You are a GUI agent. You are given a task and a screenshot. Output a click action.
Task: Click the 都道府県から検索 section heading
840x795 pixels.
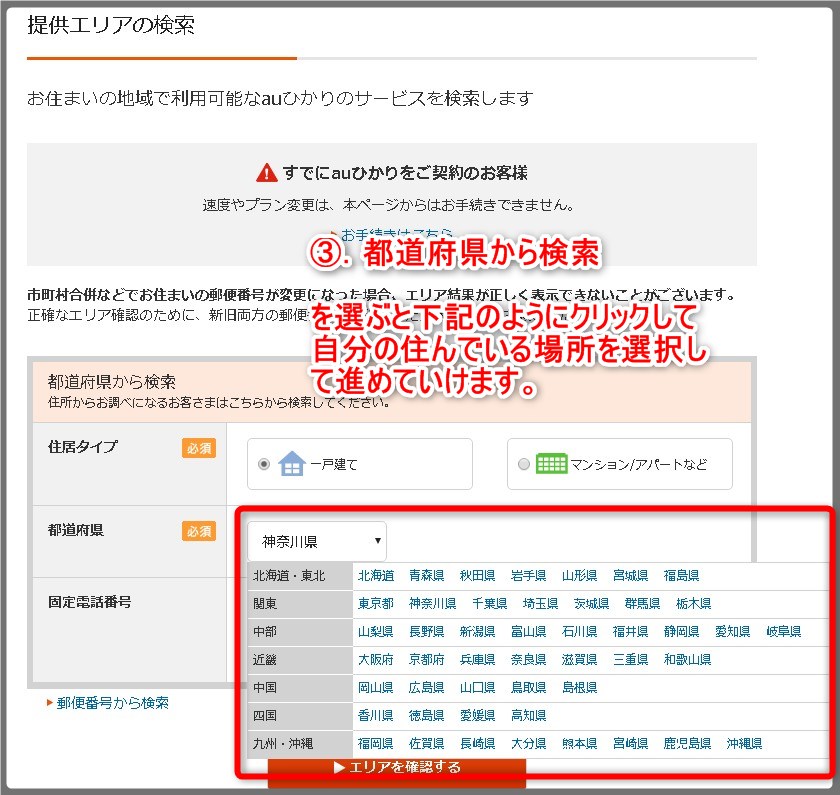(x=111, y=381)
